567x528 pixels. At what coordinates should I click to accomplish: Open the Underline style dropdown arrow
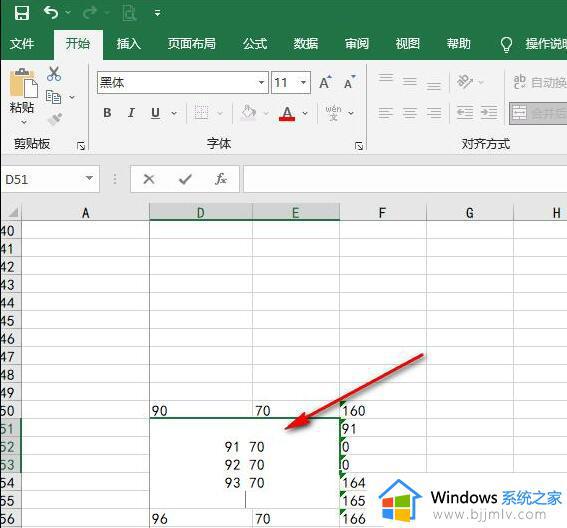tap(174, 113)
